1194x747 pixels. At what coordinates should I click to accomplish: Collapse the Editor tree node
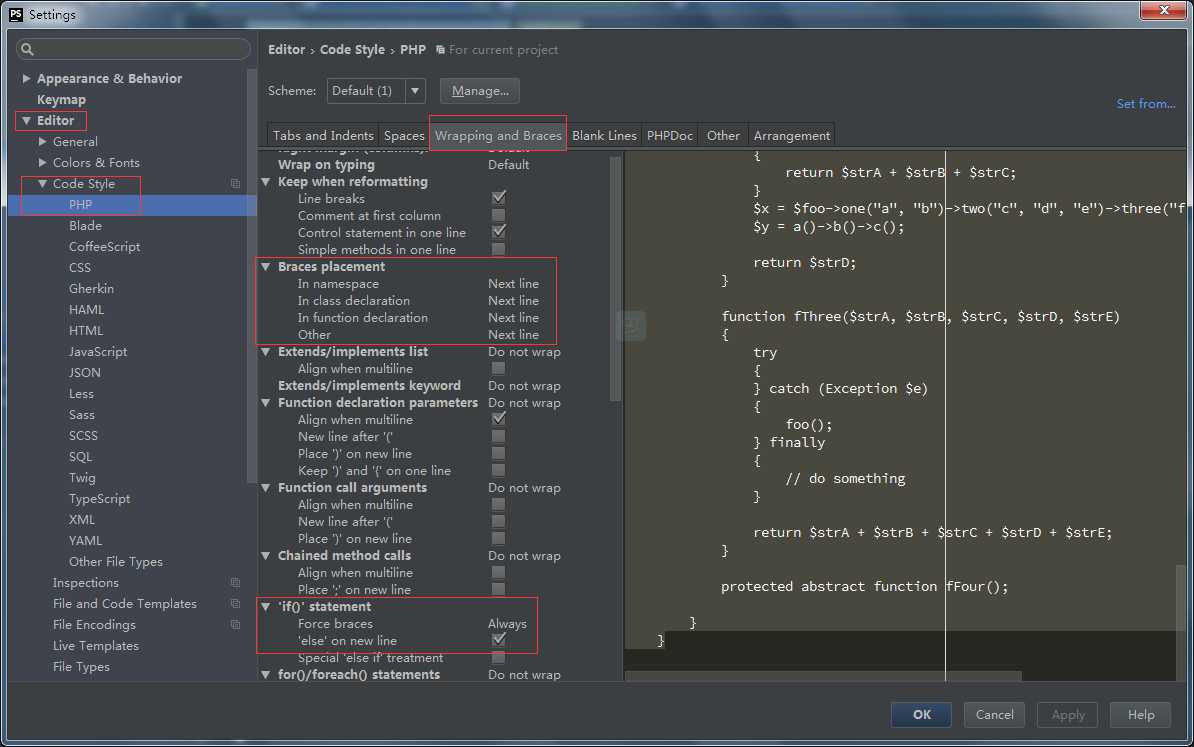click(x=26, y=120)
